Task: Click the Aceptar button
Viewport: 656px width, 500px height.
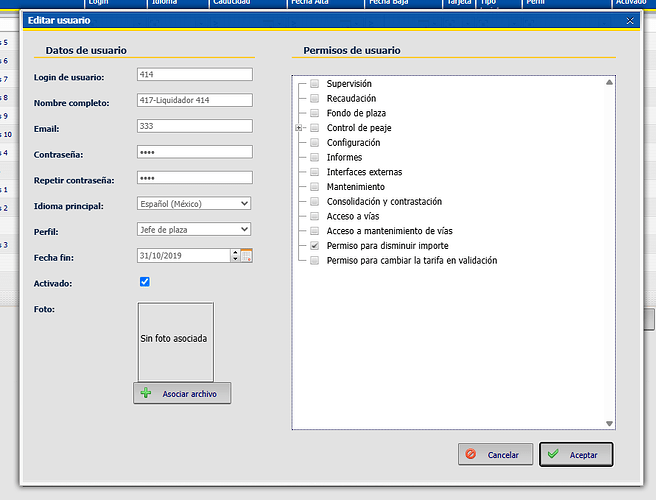Action: click(576, 454)
